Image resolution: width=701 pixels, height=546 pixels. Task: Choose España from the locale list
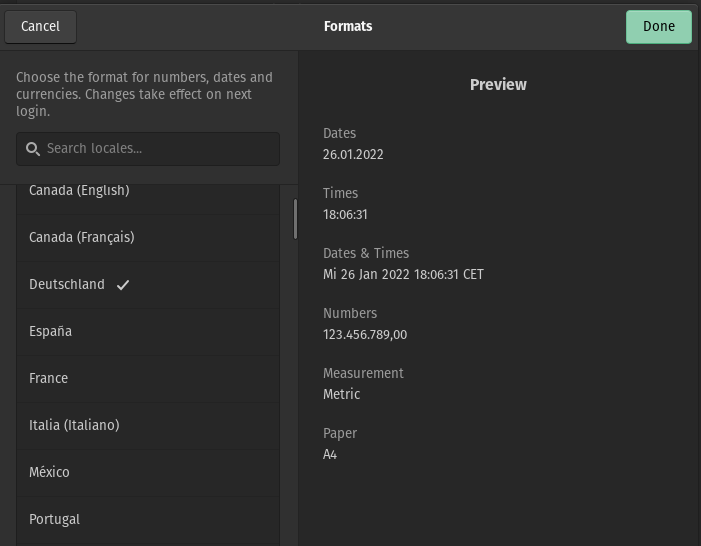coord(148,332)
